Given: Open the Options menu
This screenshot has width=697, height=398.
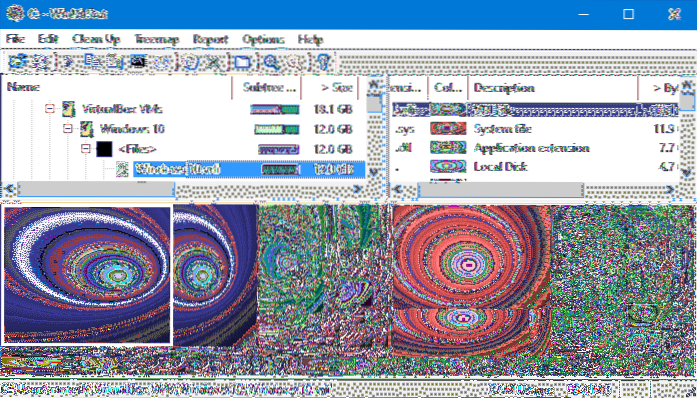Looking at the screenshot, I should [263, 40].
